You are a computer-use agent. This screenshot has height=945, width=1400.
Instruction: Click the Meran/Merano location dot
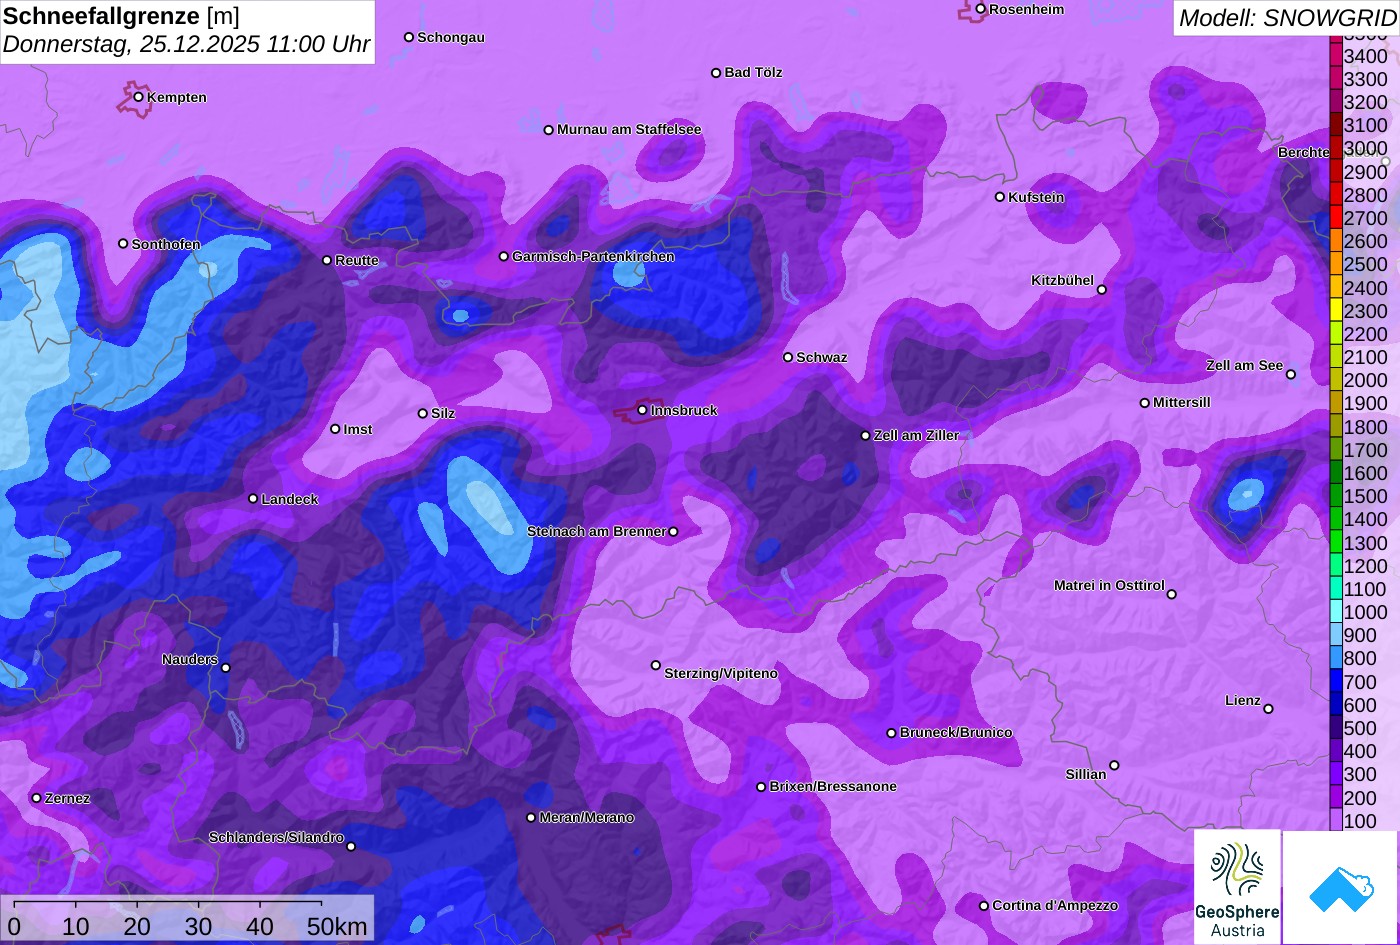531,818
